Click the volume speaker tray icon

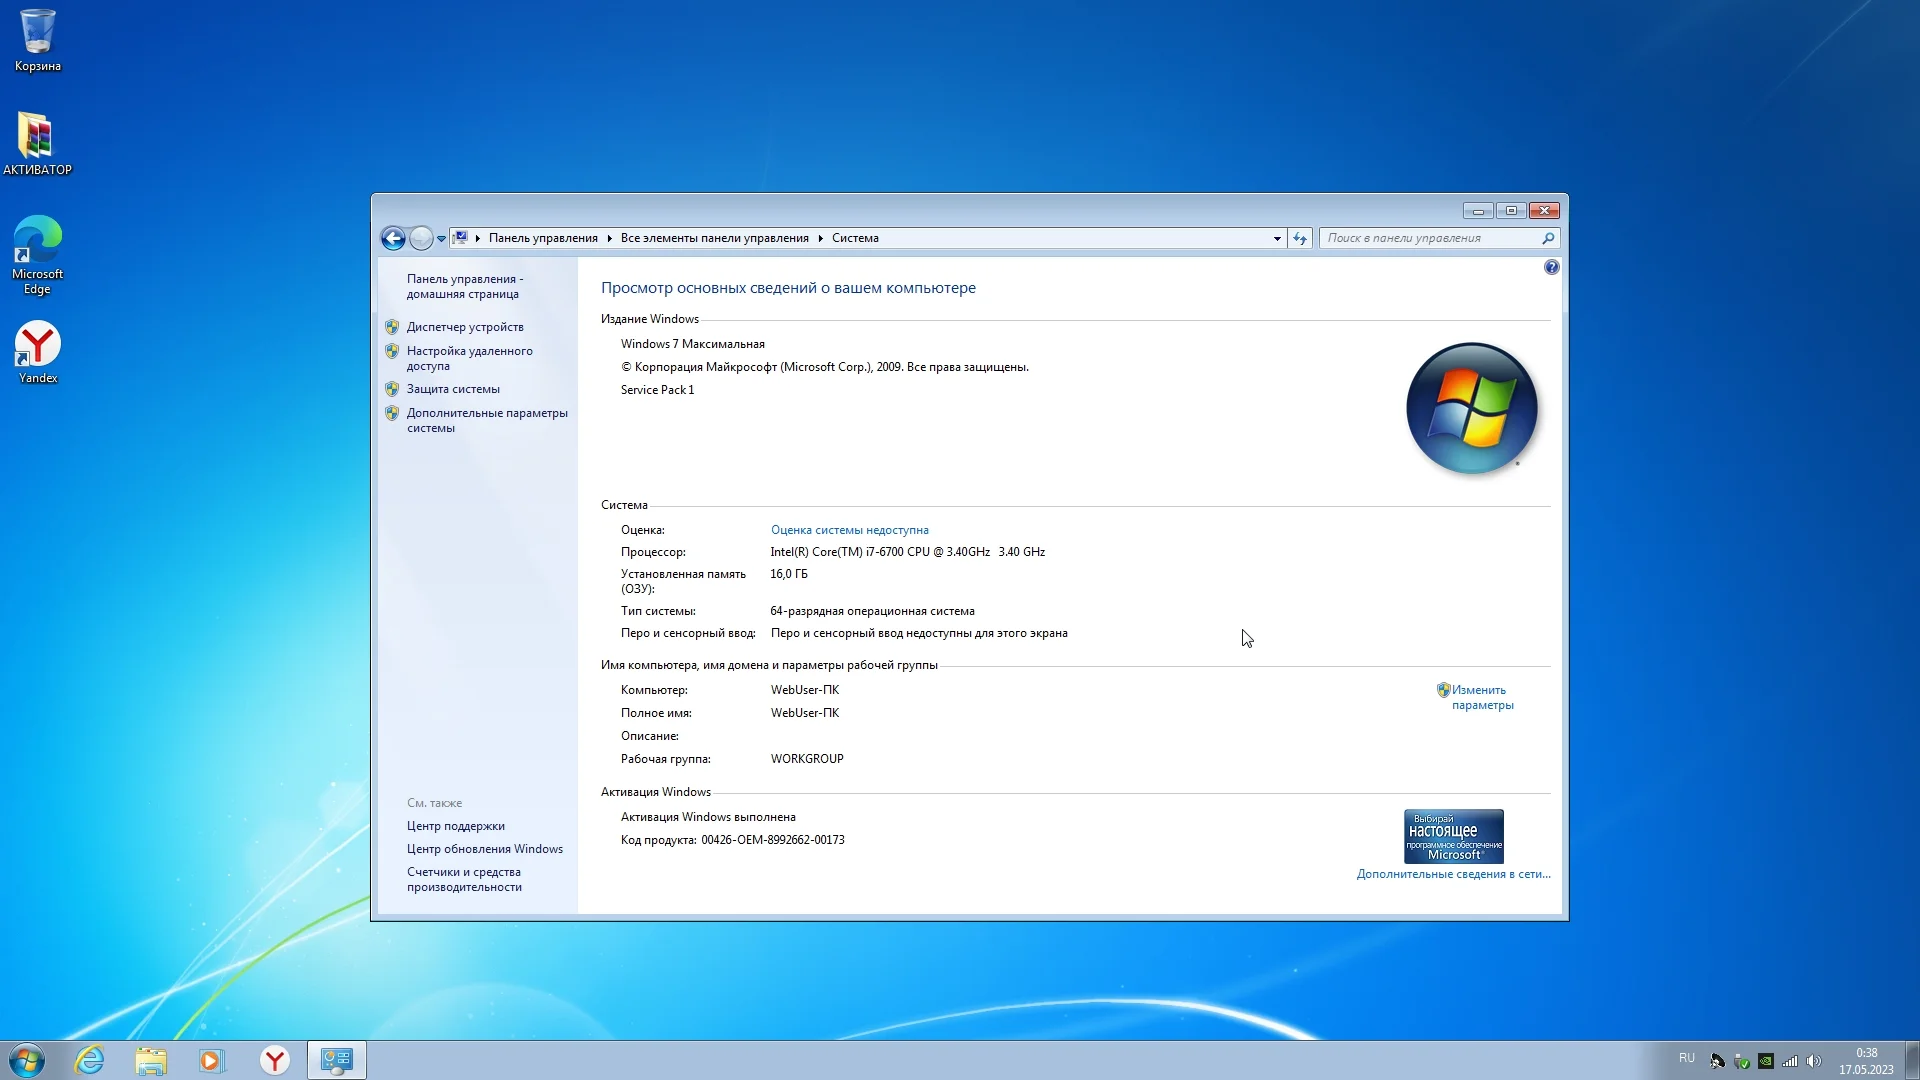click(x=1814, y=1061)
